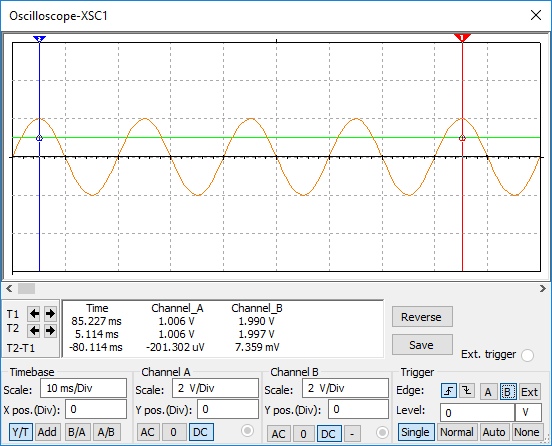Image resolution: width=552 pixels, height=446 pixels.
Task: Click Channel_A difference -201.302 uV
Action: (175, 347)
